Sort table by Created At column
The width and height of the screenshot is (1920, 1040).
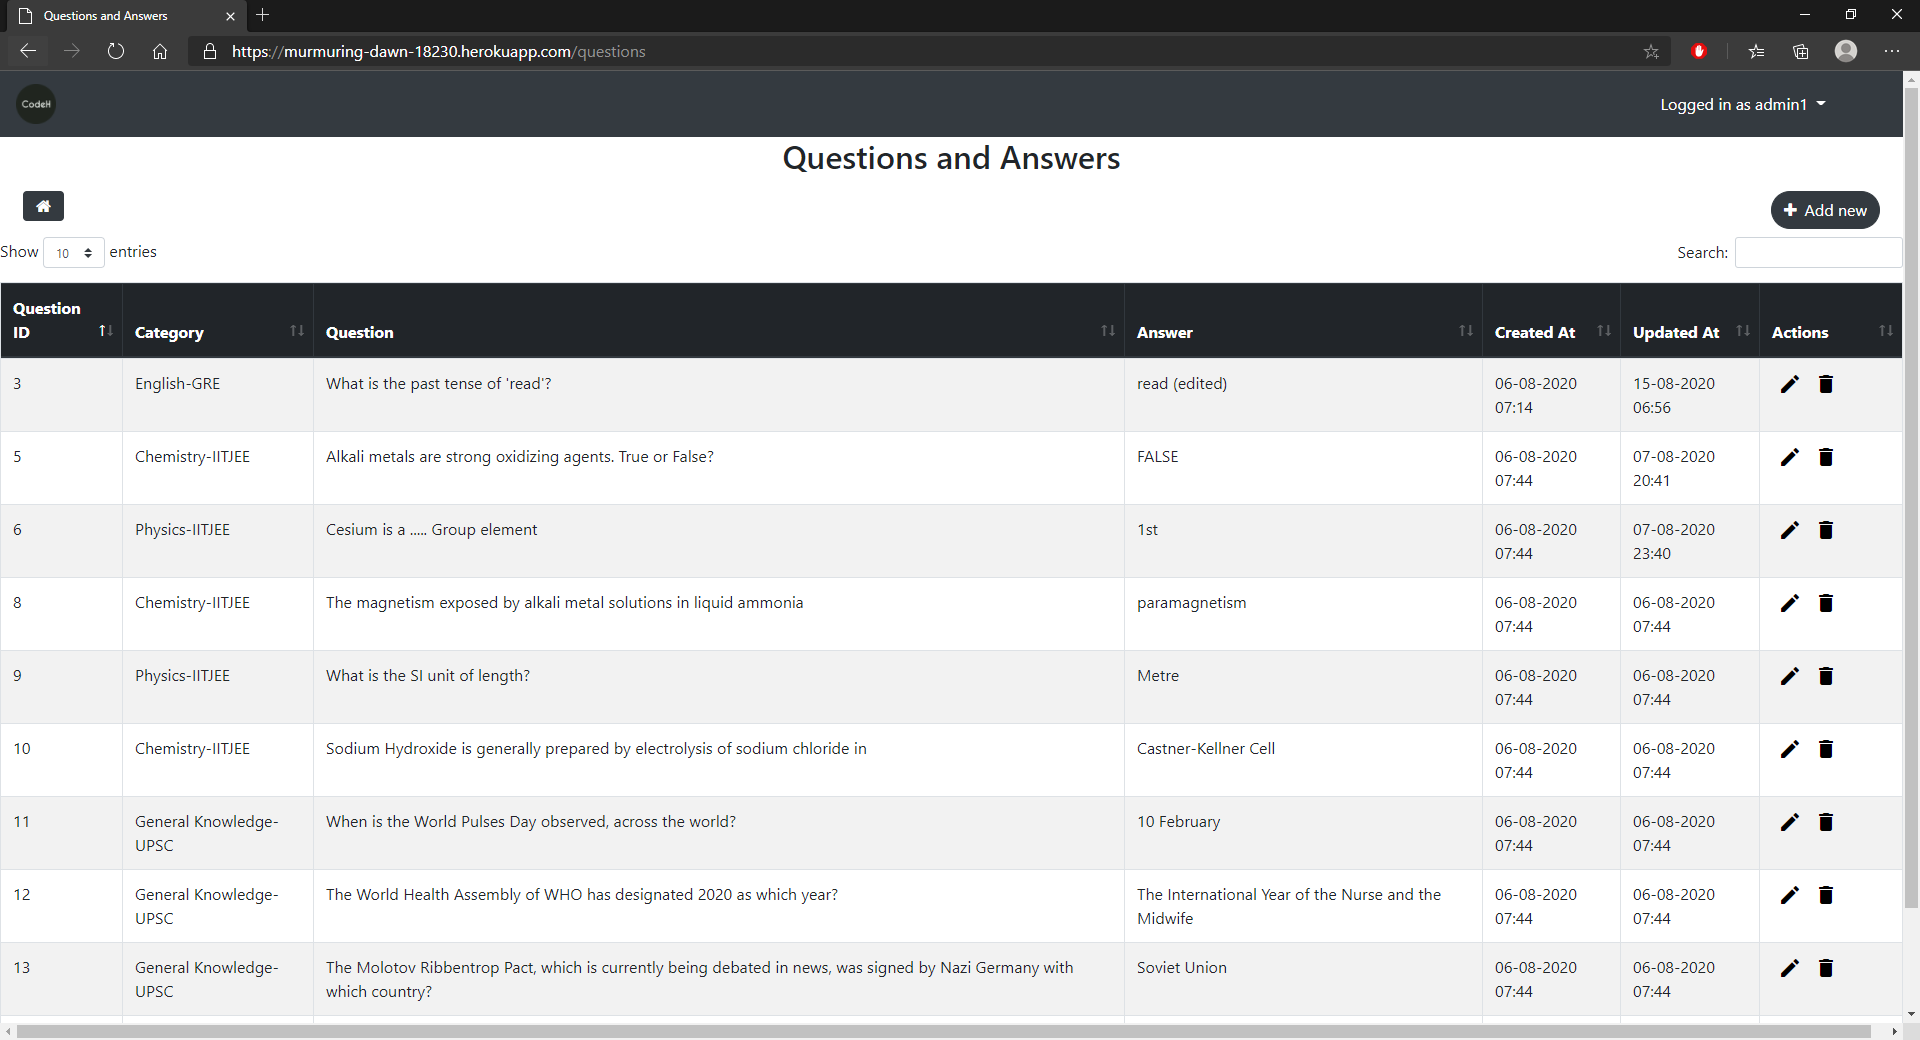(1551, 321)
